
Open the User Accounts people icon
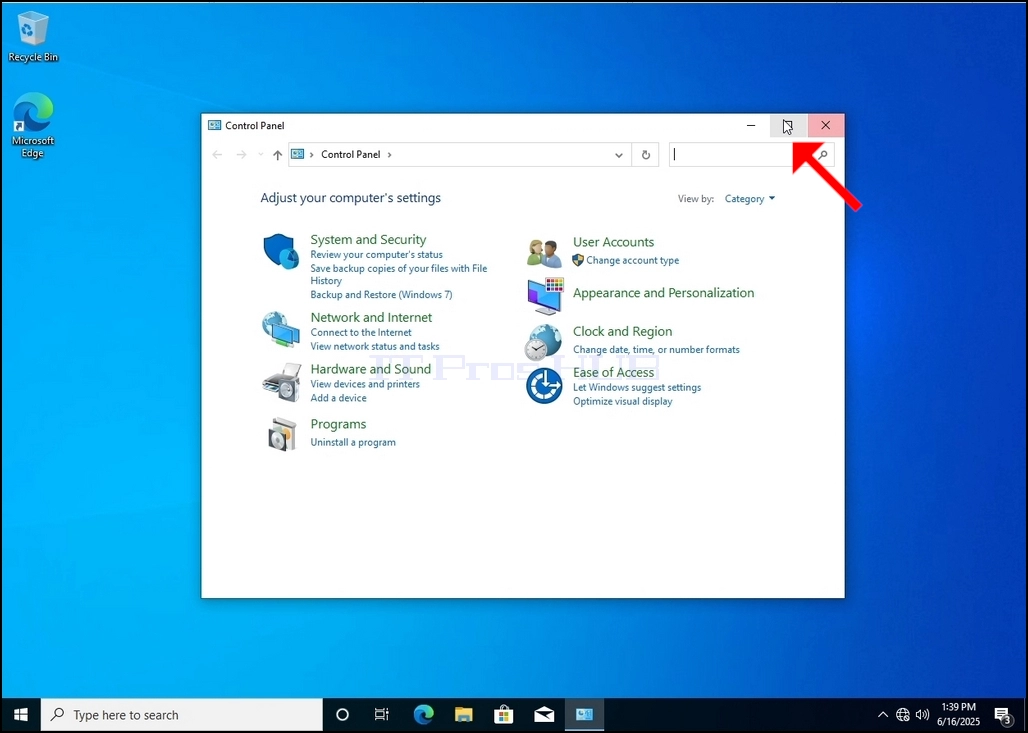coord(544,253)
